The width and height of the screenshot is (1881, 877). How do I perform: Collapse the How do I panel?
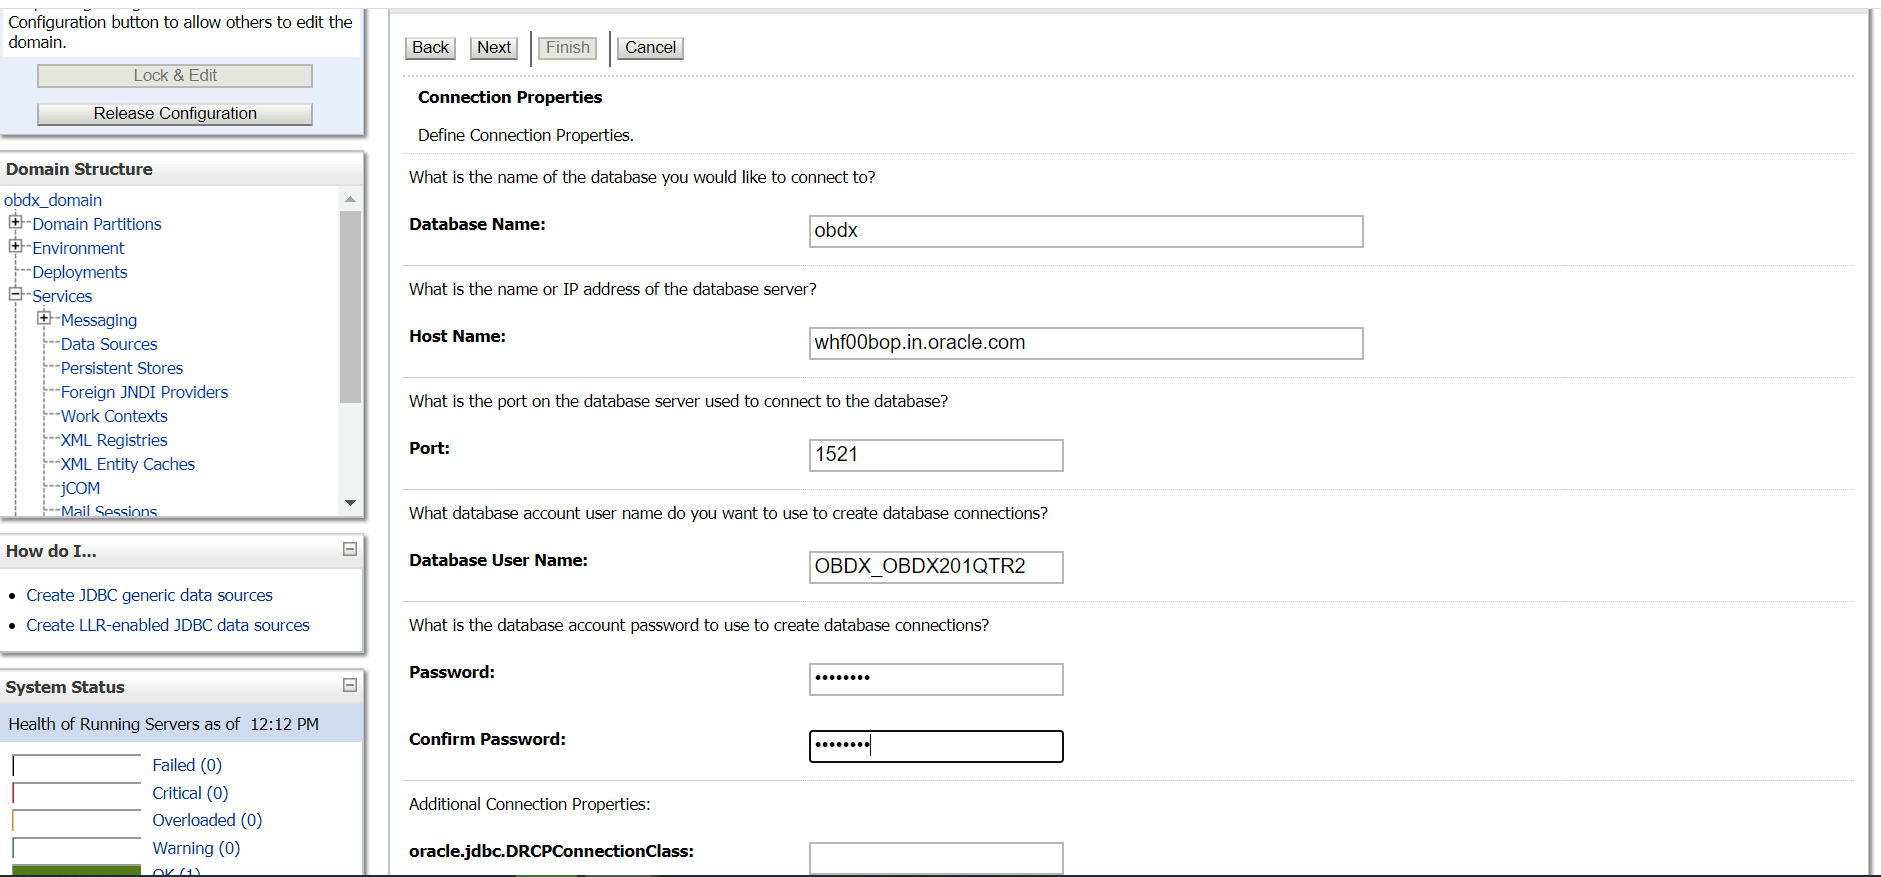point(350,549)
